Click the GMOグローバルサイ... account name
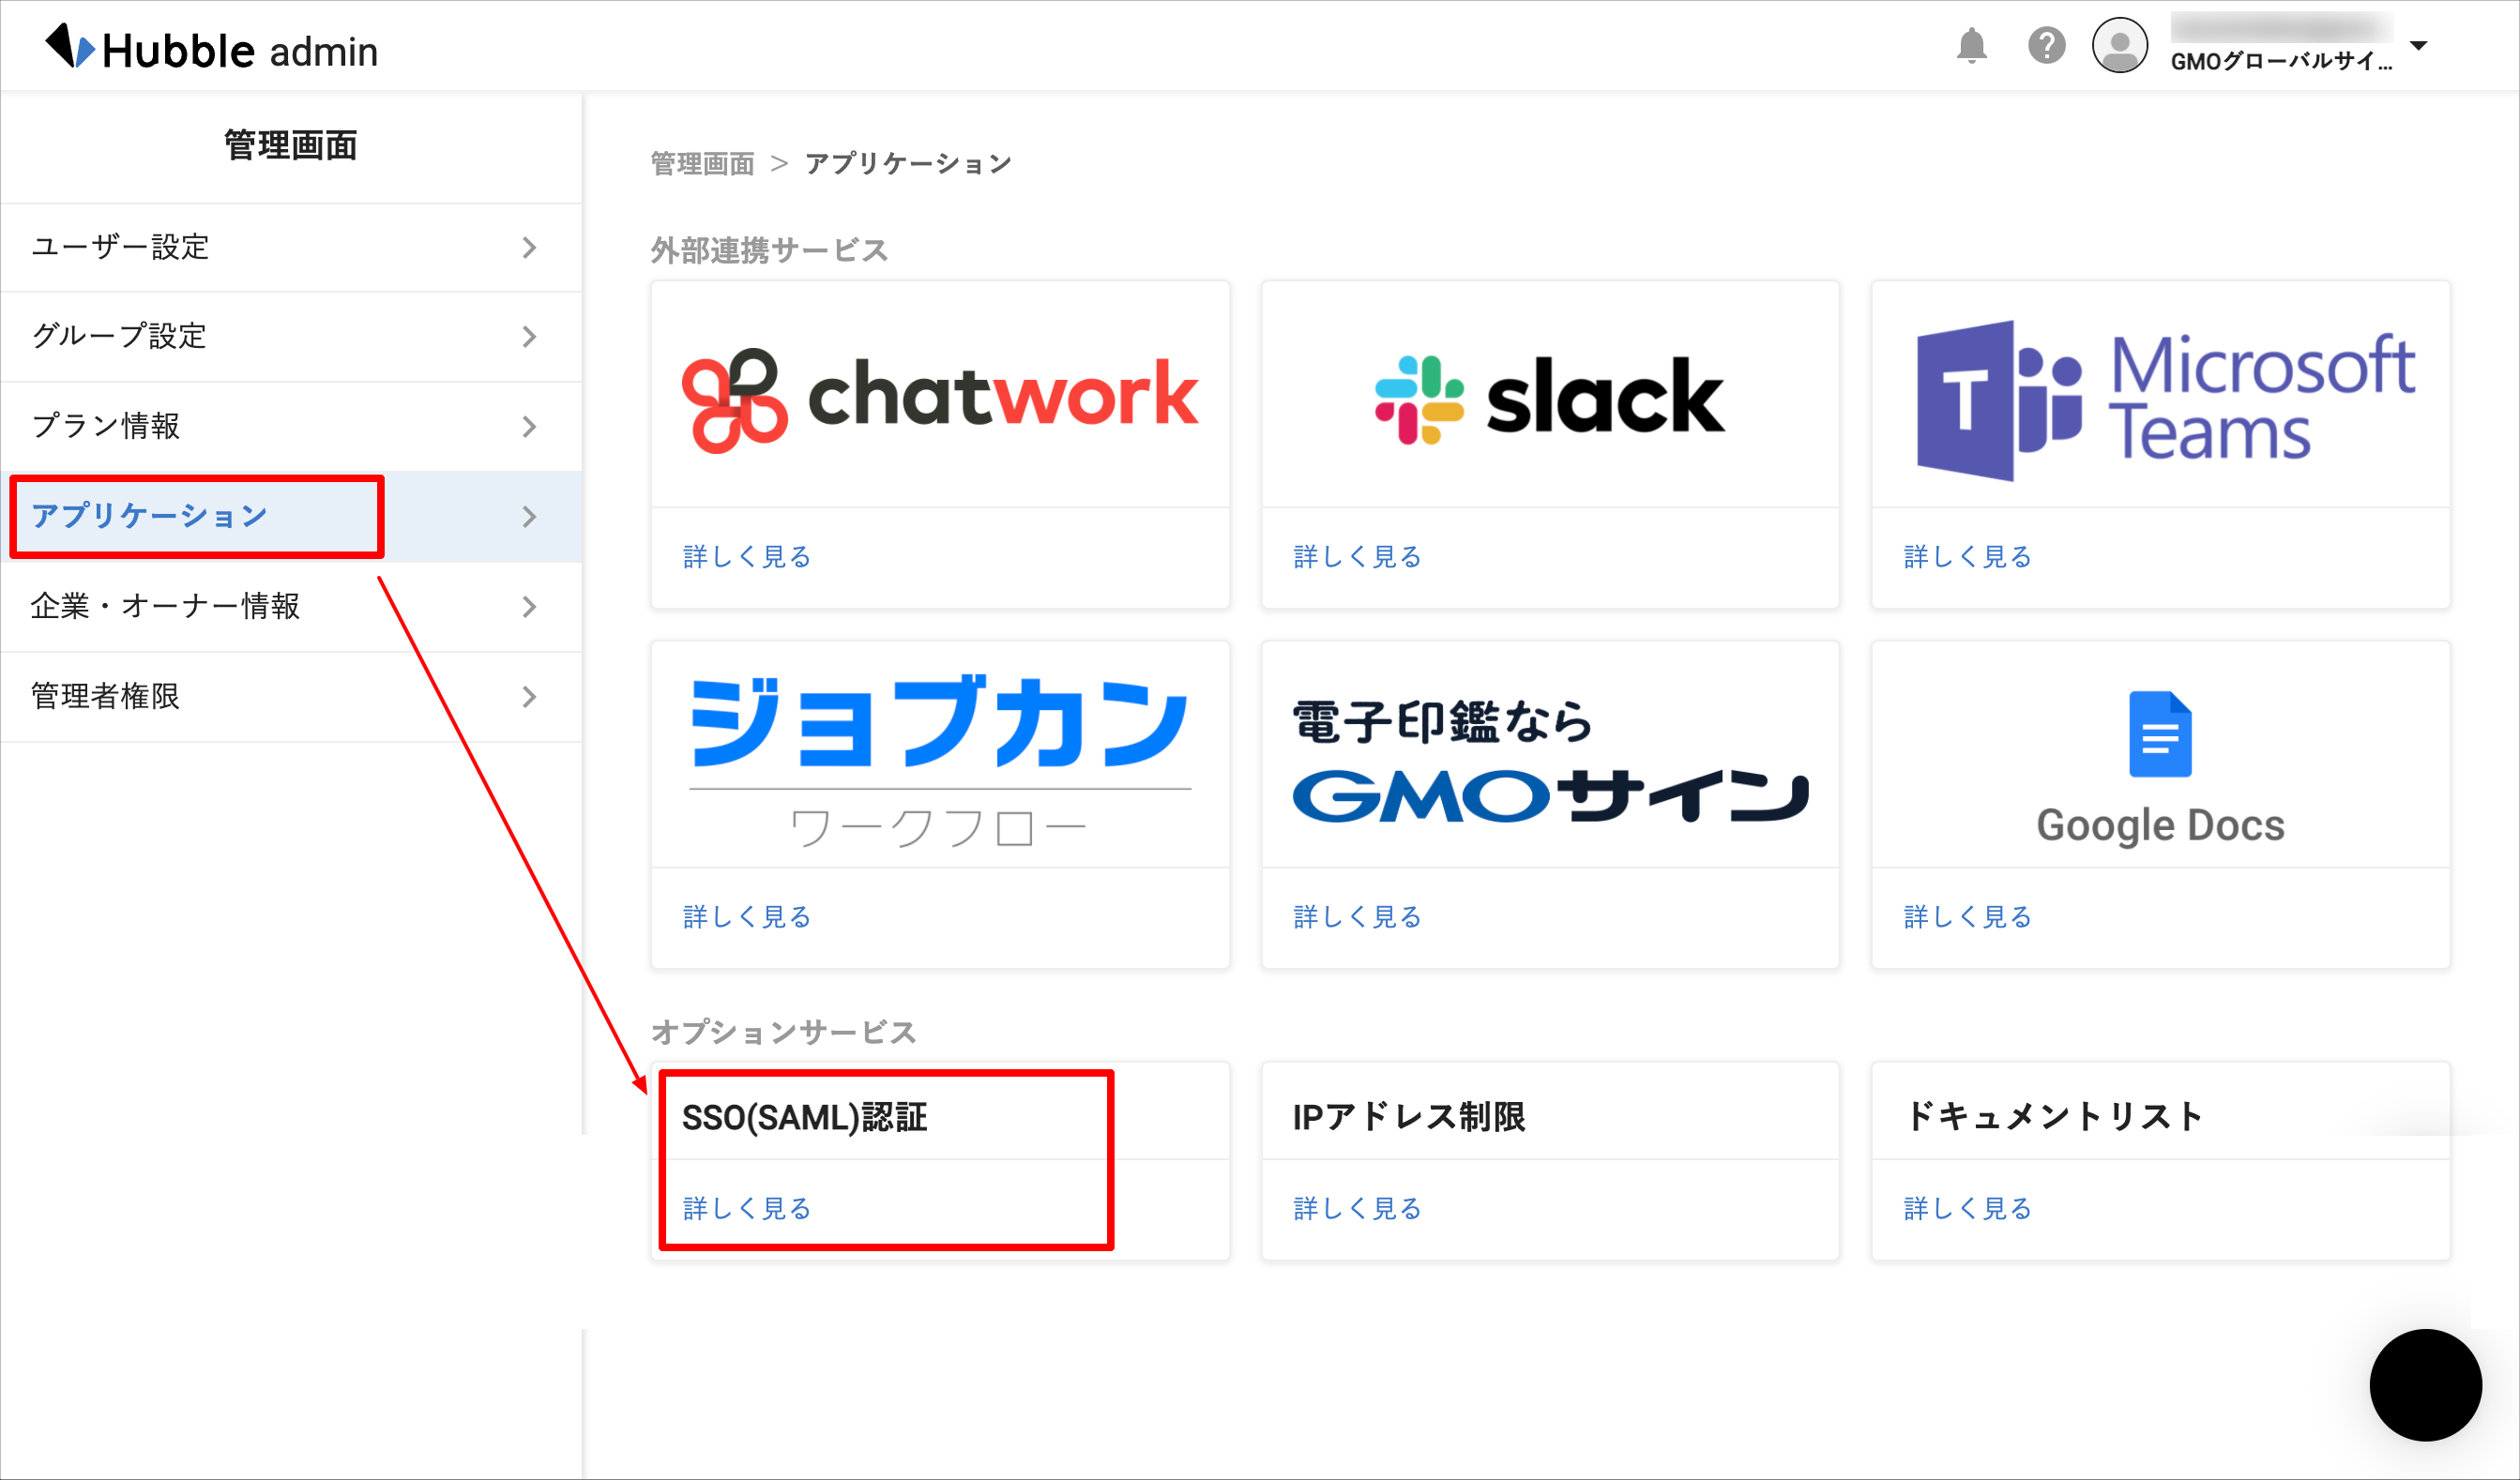Screen dimensions: 2520x1480 (2281, 61)
